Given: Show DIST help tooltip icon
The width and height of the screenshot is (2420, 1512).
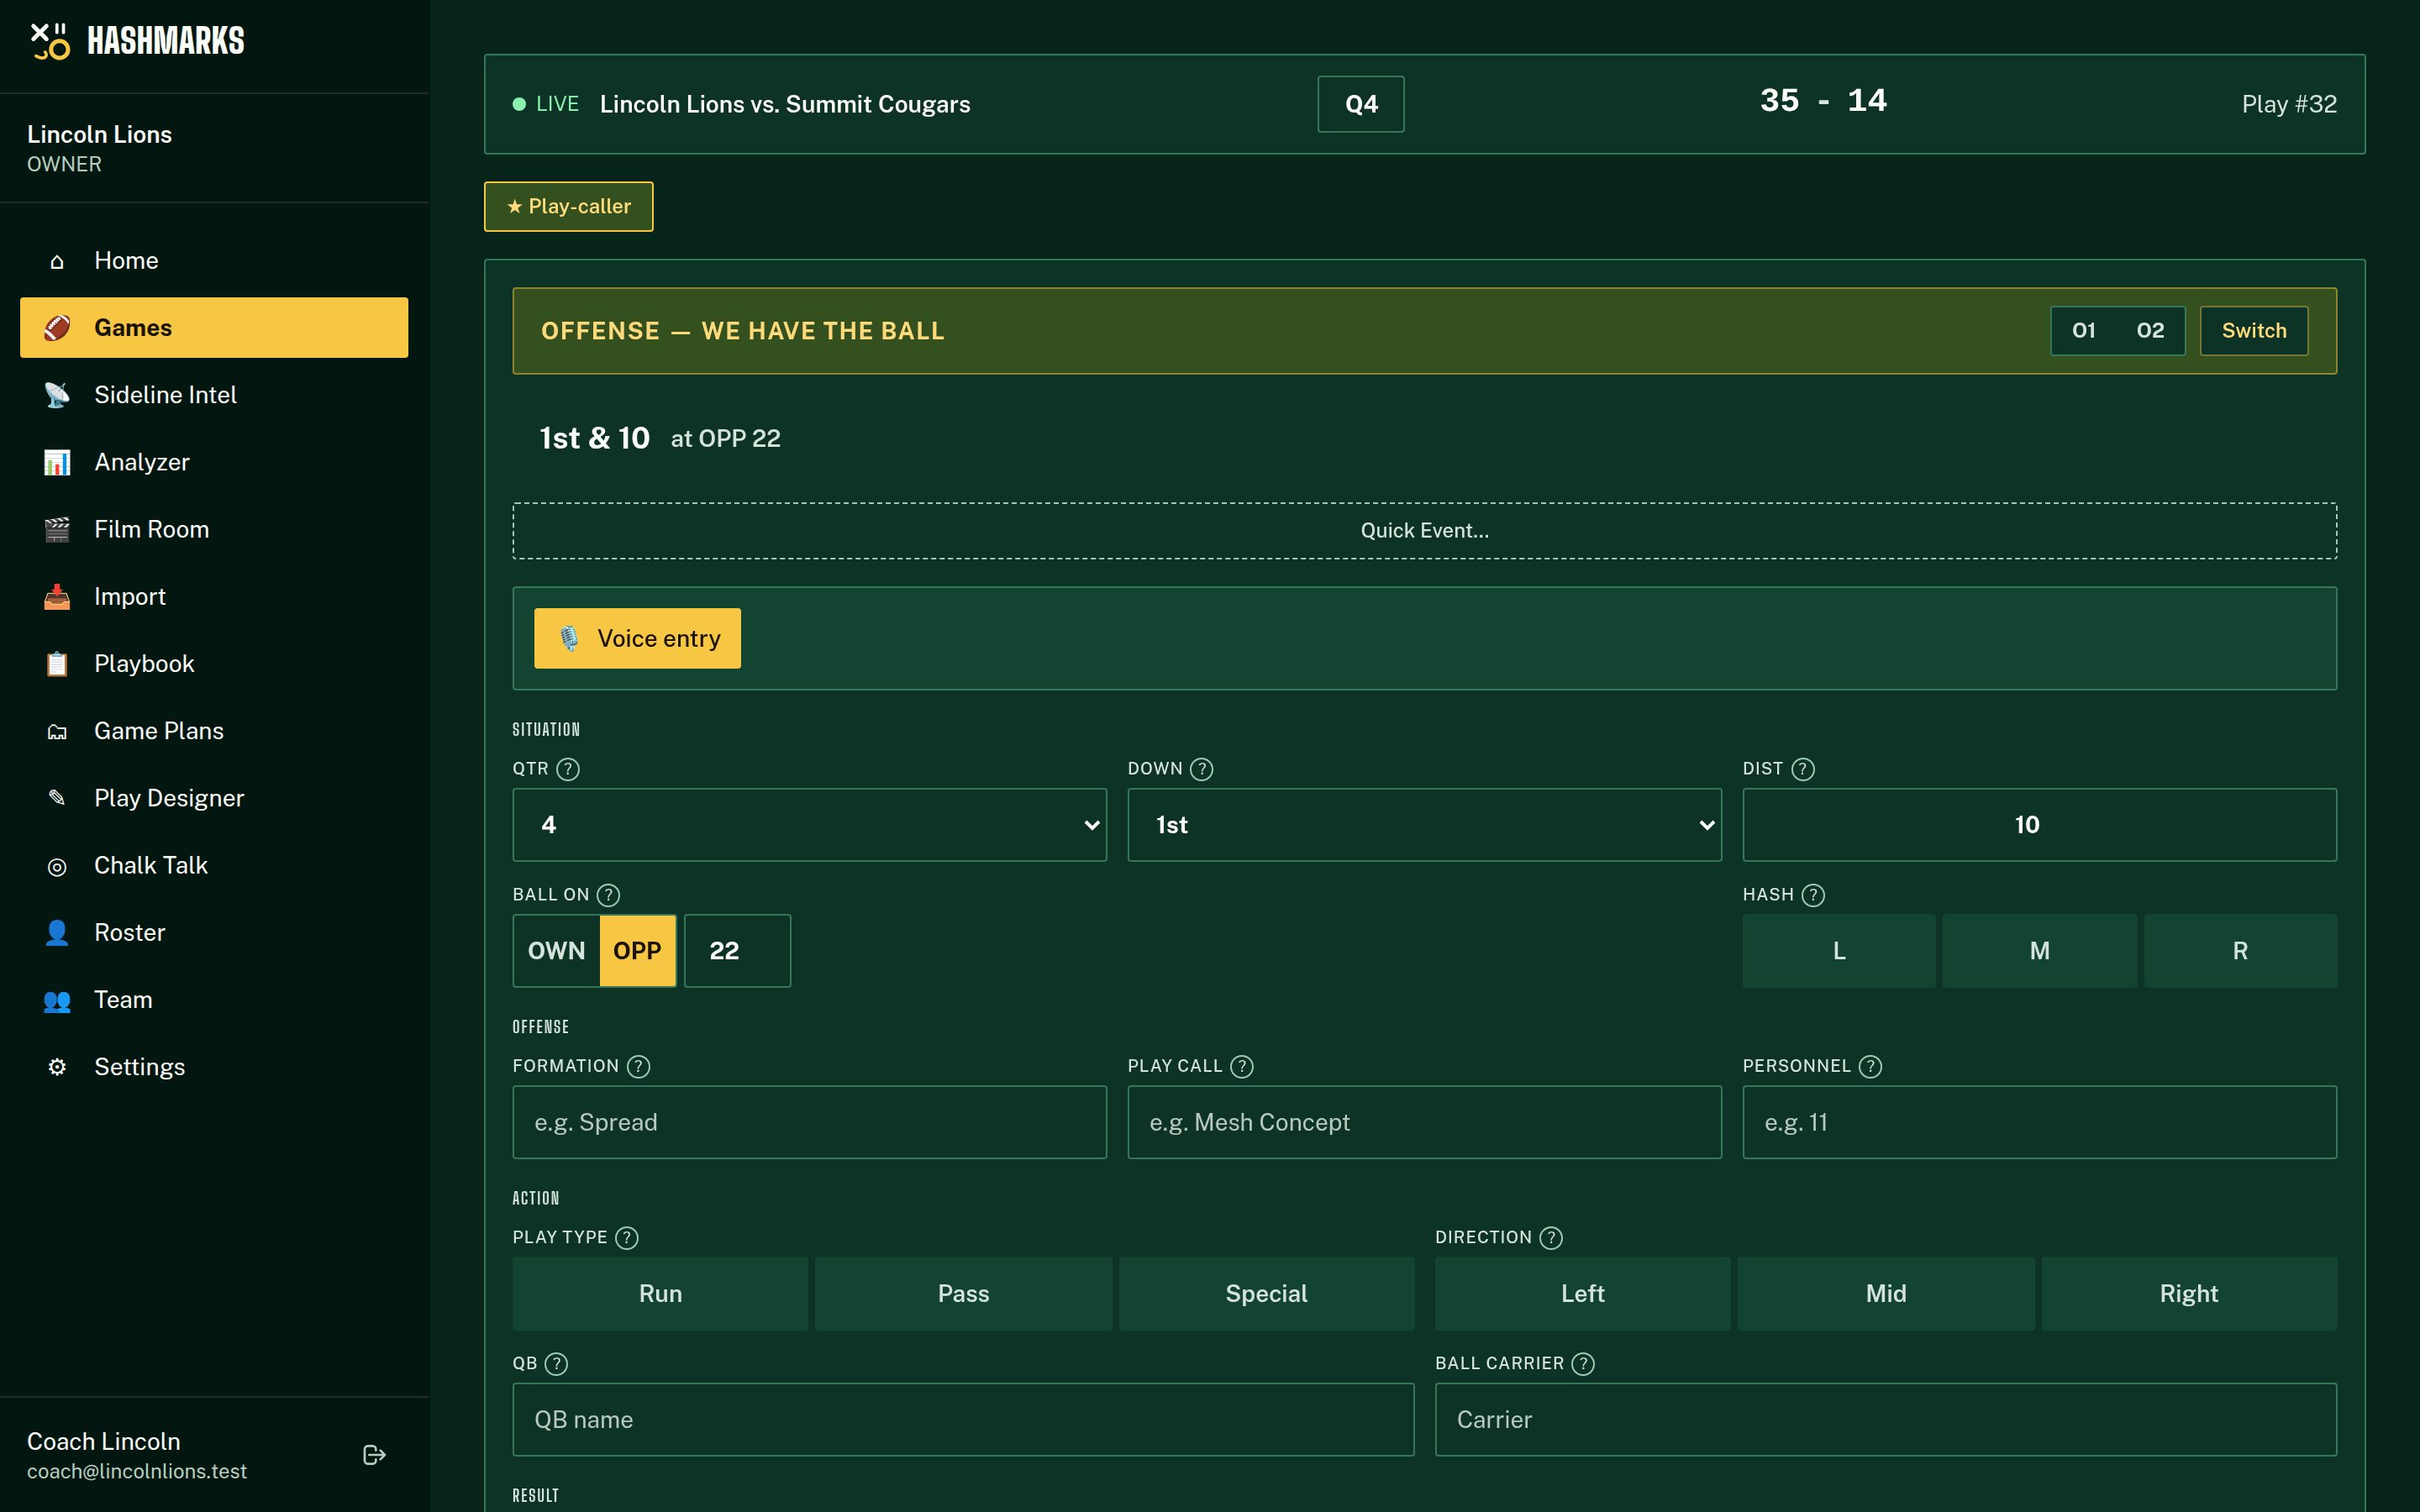Looking at the screenshot, I should pyautogui.click(x=1803, y=769).
